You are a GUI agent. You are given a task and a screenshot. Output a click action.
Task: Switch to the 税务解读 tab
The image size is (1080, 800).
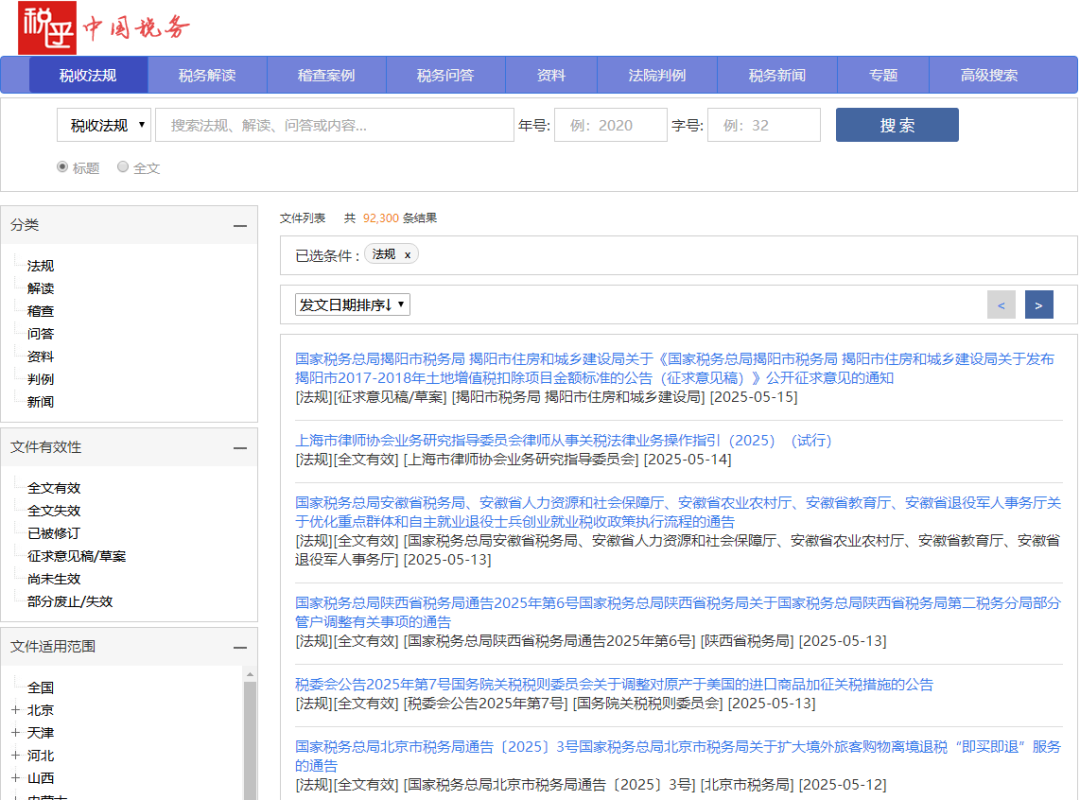click(207, 75)
